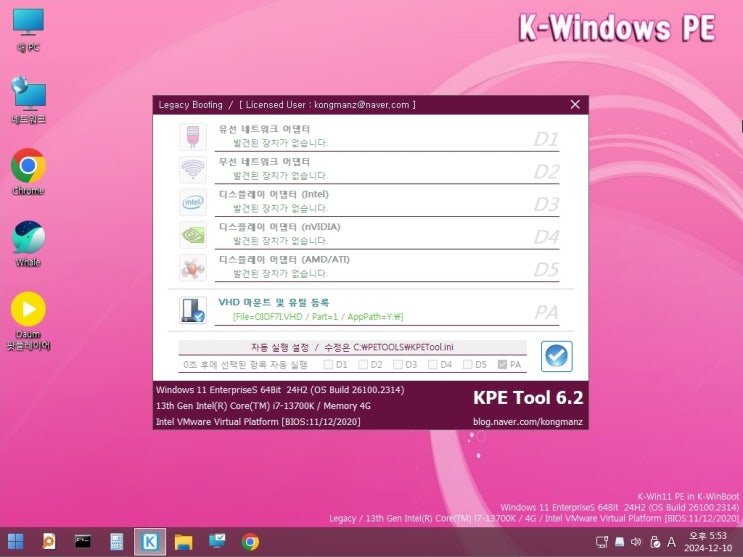Image resolution: width=743 pixels, height=557 pixels.
Task: Open the Network desktop icon
Action: pos(28,100)
